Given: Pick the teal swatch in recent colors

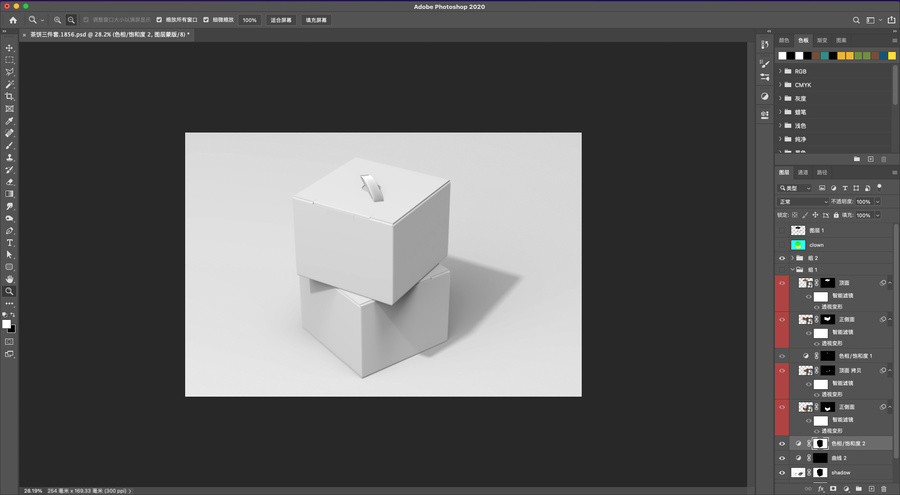Looking at the screenshot, I should click(x=824, y=56).
